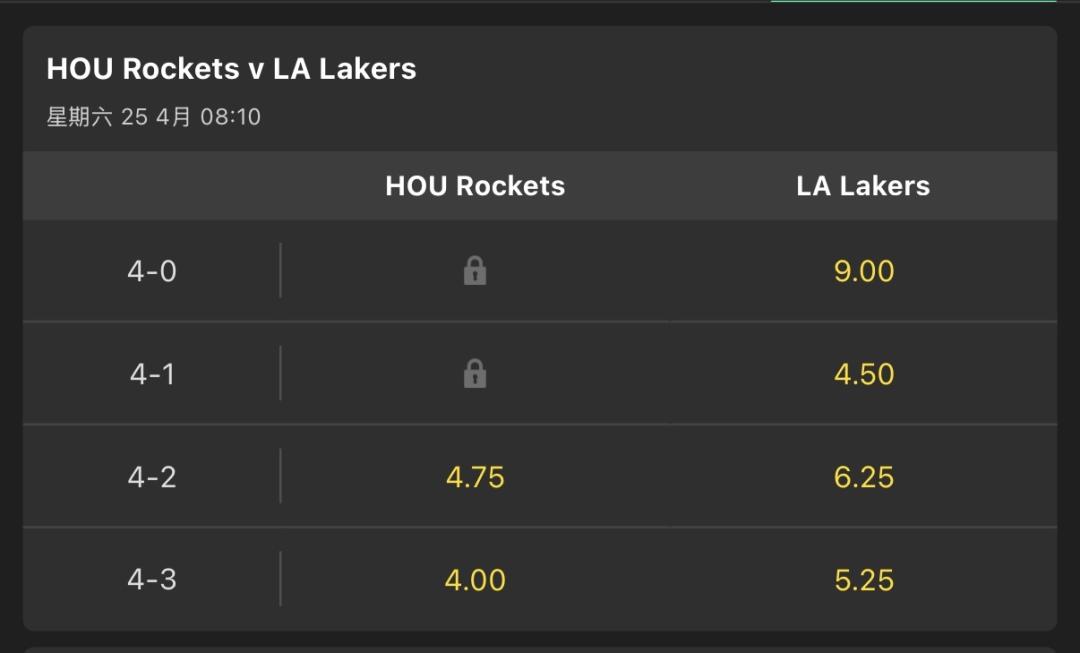Click the 4-0 series score label

152,271
